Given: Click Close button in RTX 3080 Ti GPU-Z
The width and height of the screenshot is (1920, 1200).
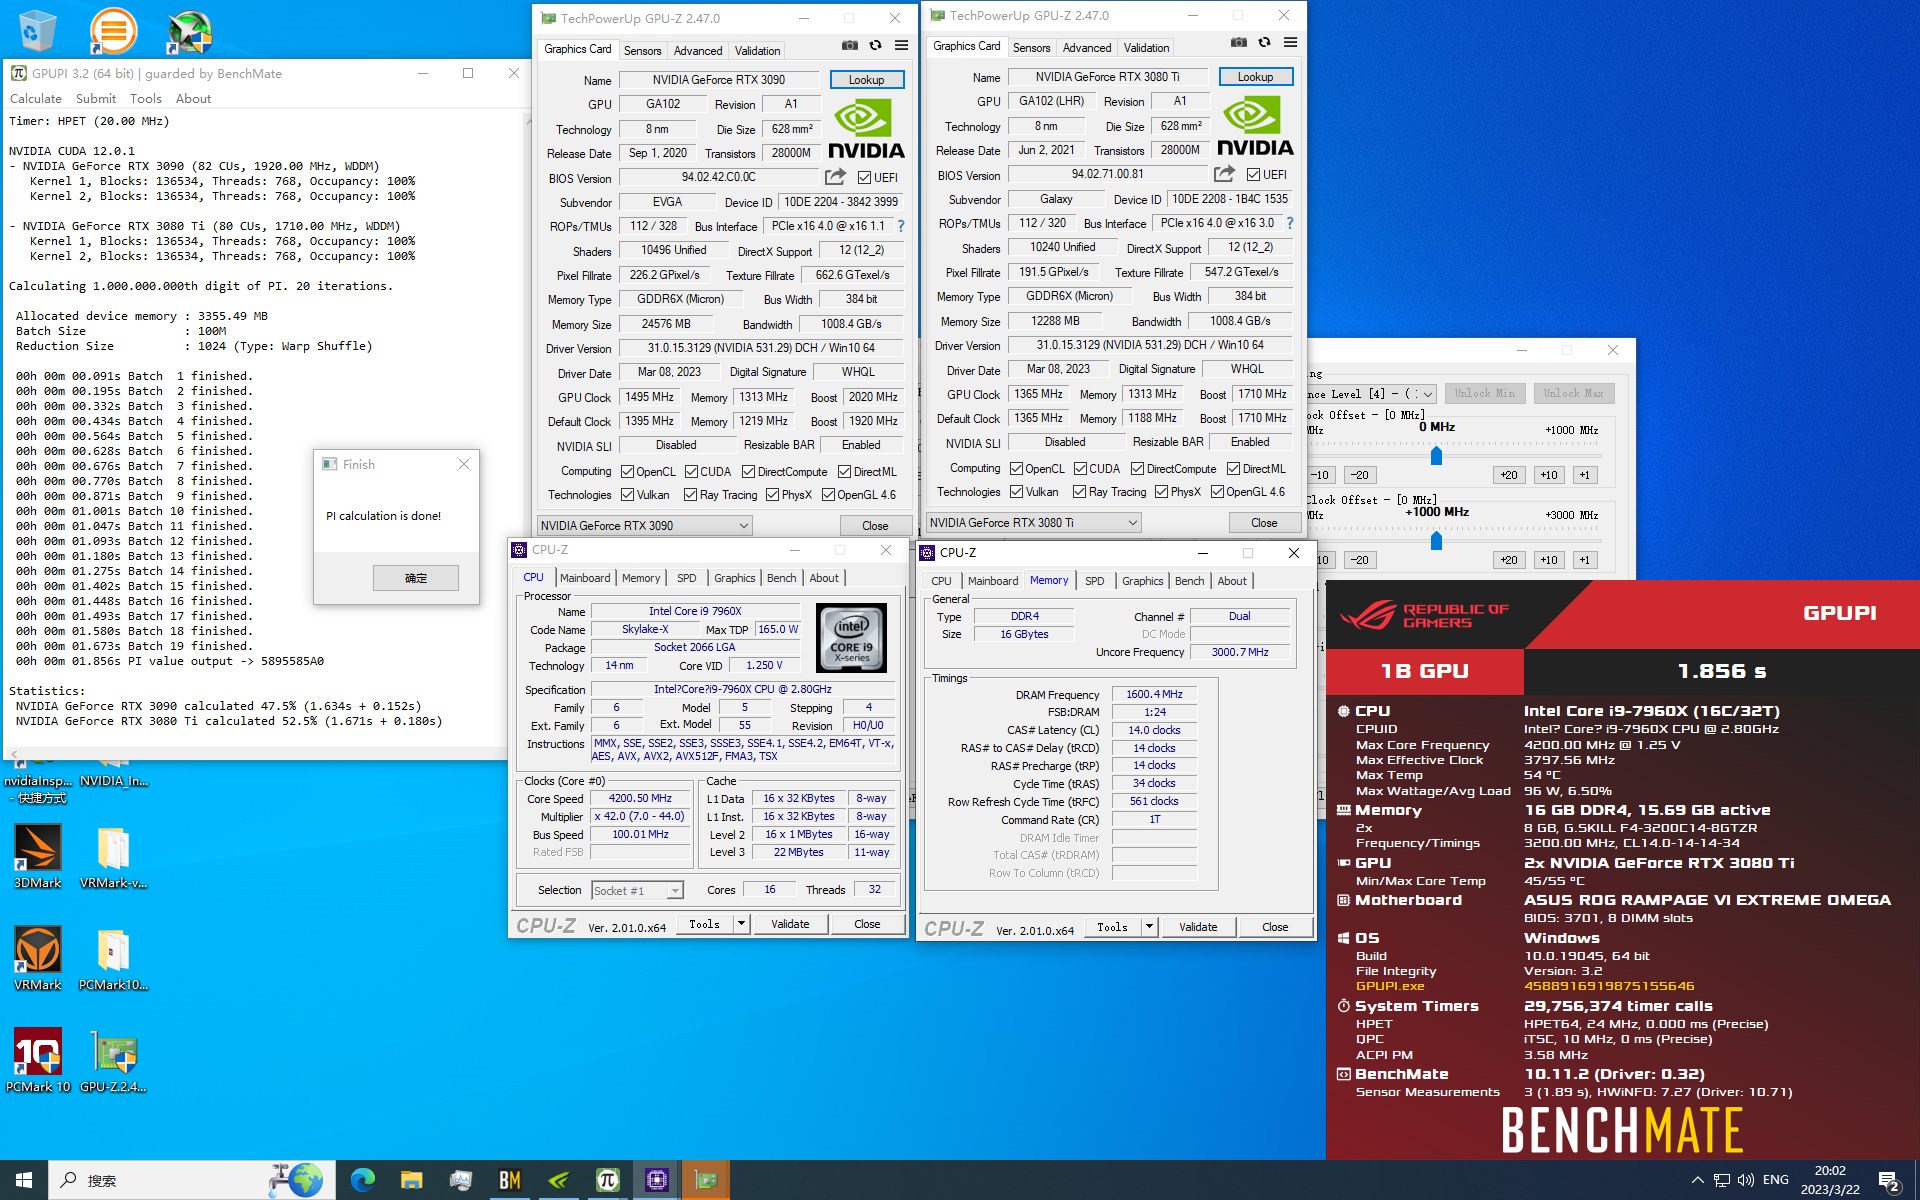Looking at the screenshot, I should [1264, 523].
